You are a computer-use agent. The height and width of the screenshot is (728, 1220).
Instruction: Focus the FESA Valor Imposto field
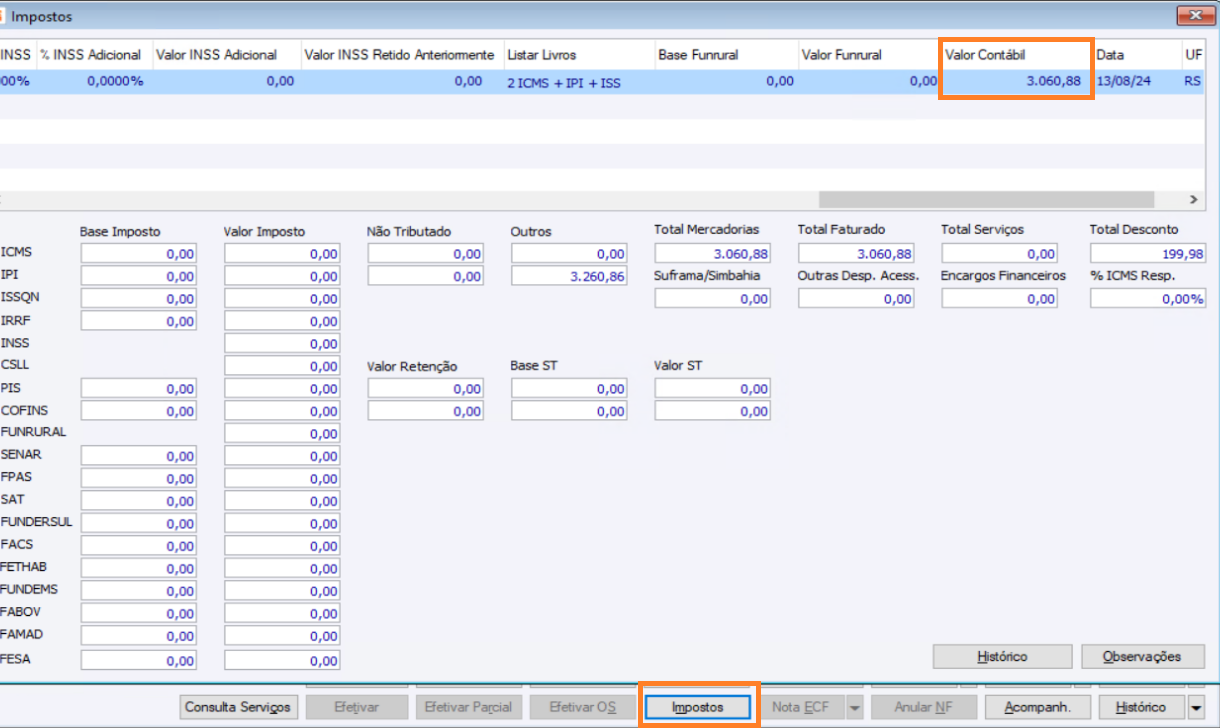pyautogui.click(x=282, y=661)
